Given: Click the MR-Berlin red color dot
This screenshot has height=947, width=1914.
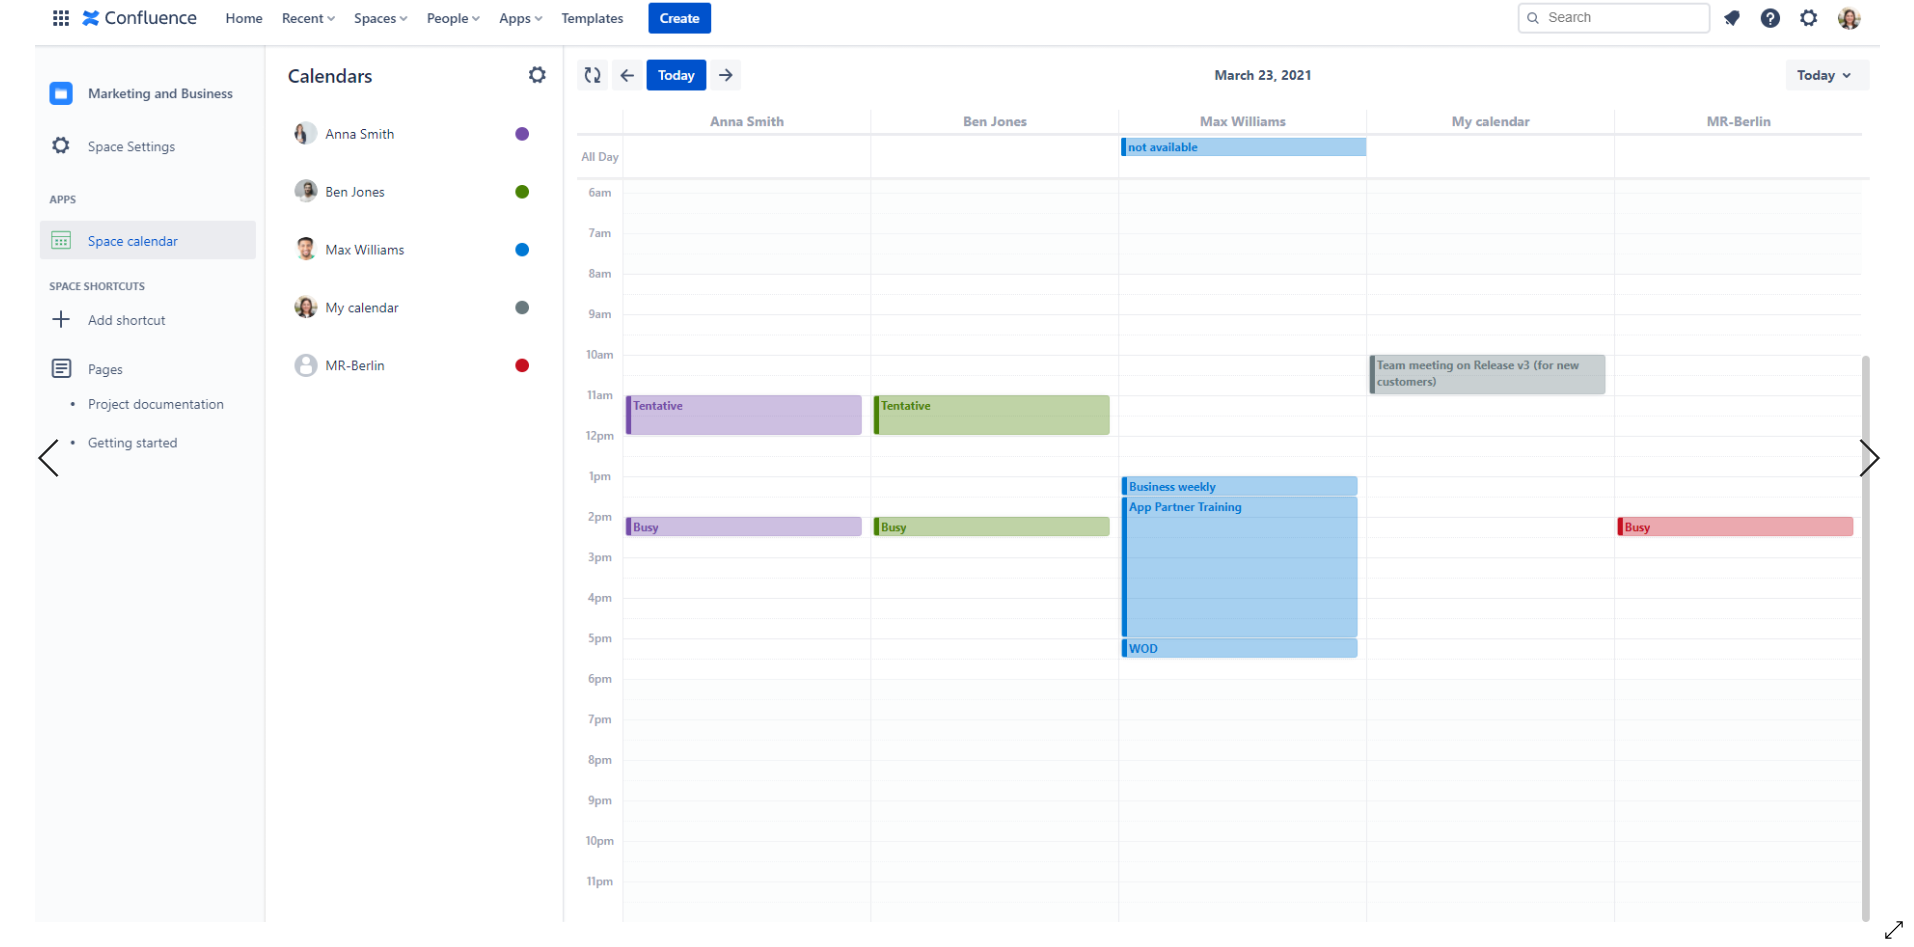Looking at the screenshot, I should [522, 366].
